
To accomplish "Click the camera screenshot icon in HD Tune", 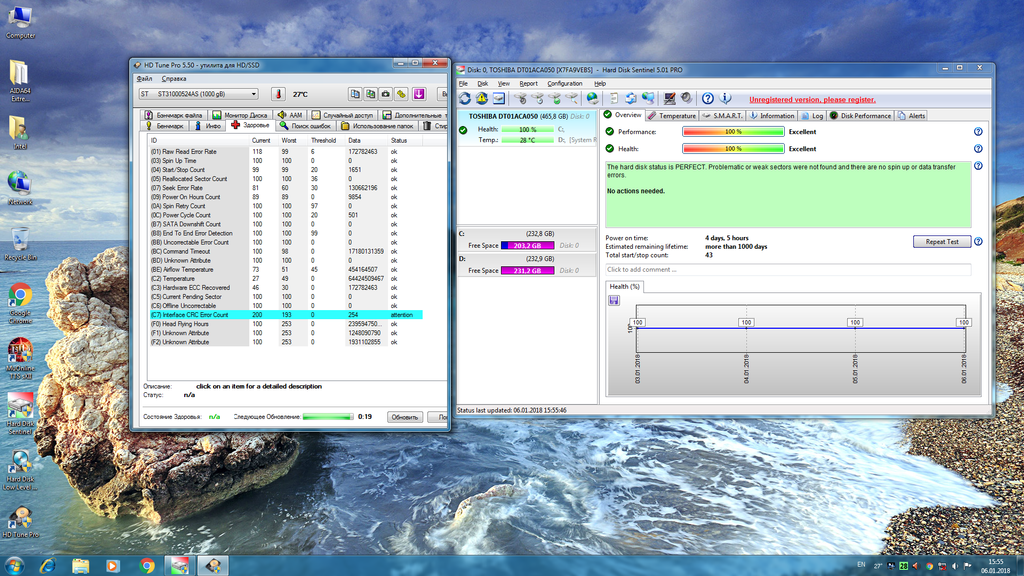I will pos(385,94).
